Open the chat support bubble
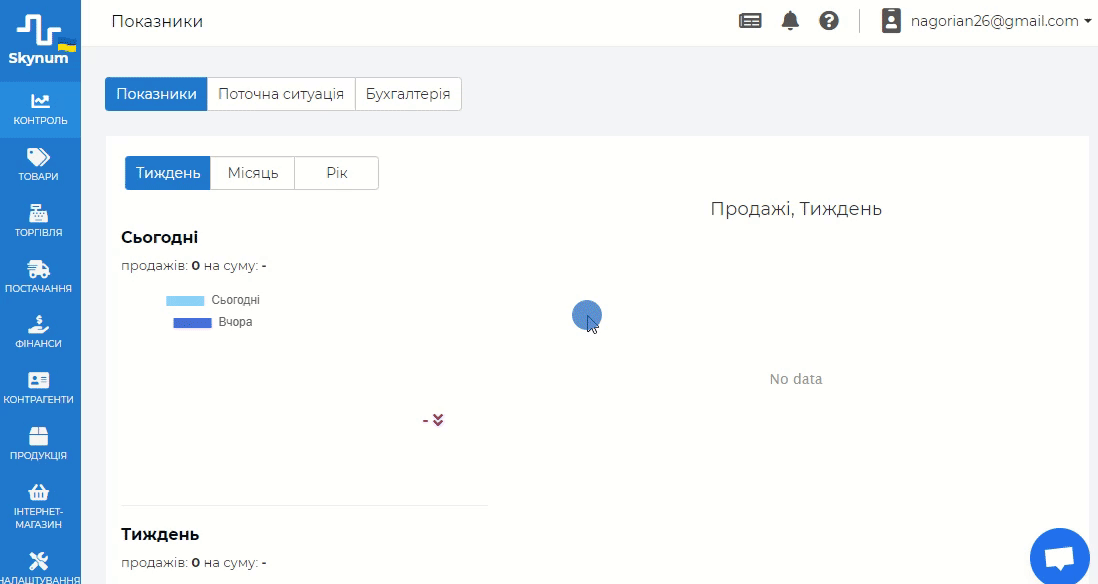The width and height of the screenshot is (1098, 584). (x=1059, y=557)
